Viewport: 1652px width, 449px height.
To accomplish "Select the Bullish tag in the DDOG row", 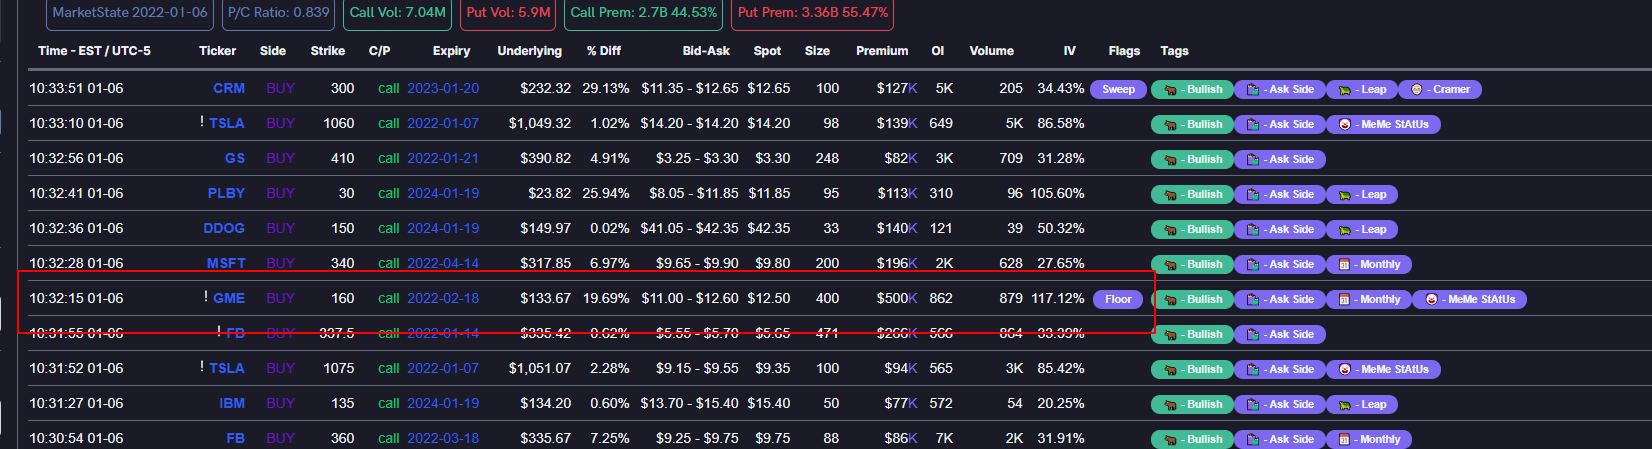I will (1193, 229).
